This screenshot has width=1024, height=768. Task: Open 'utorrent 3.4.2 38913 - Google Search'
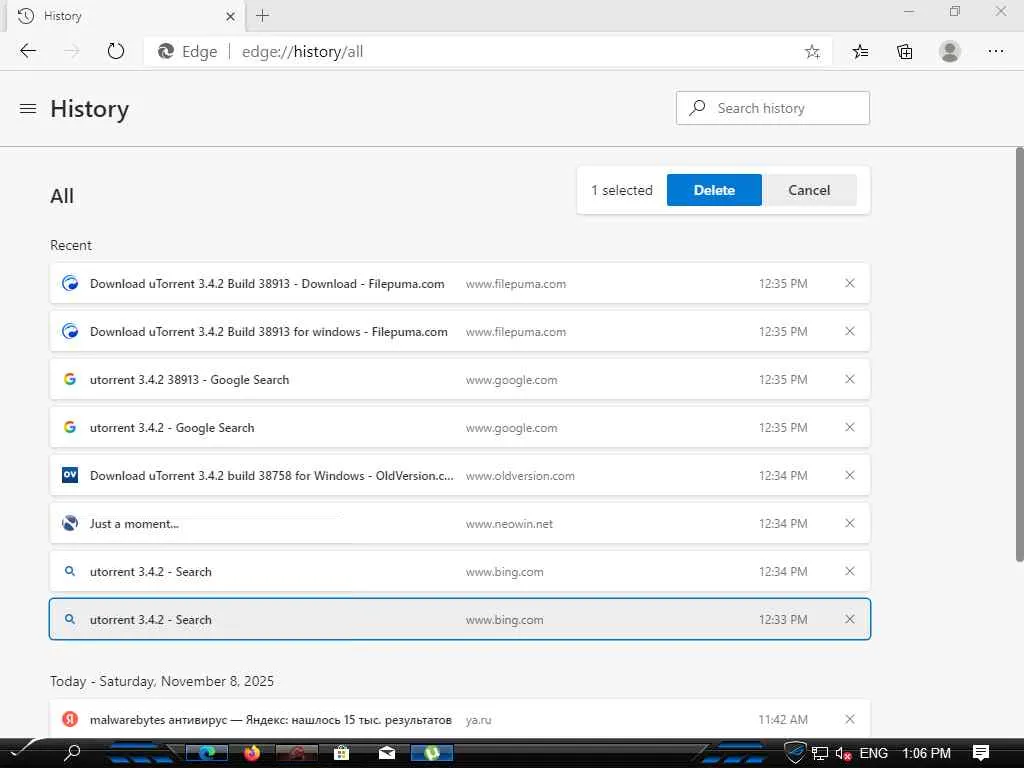click(189, 379)
